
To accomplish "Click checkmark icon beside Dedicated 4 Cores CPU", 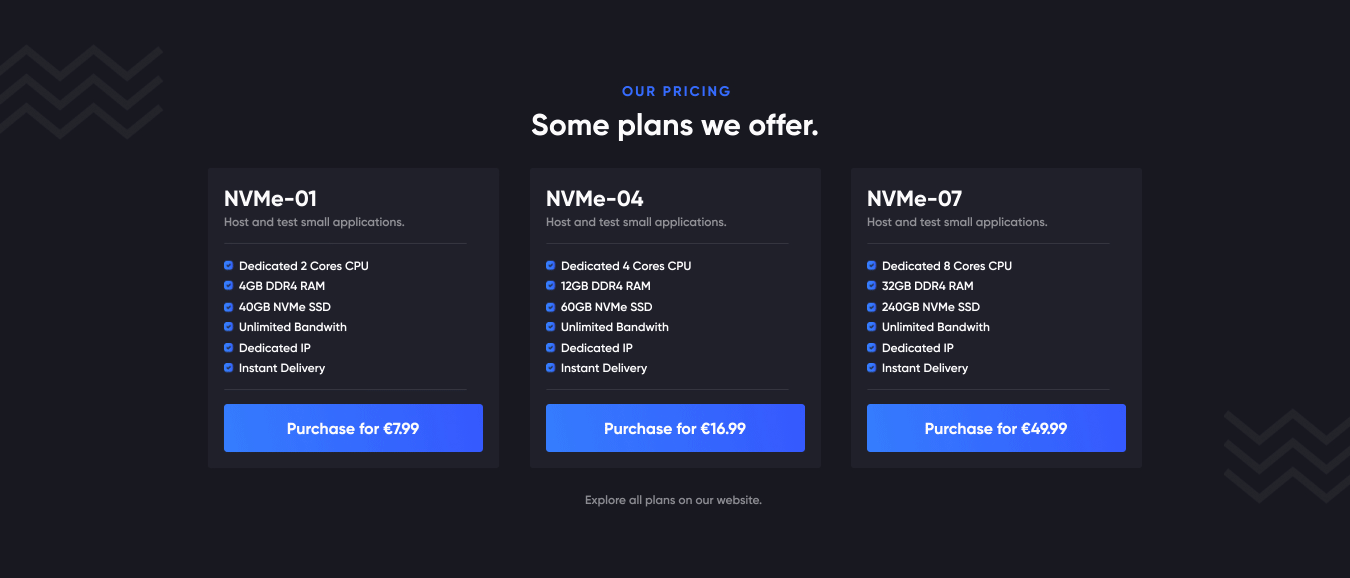I will tap(551, 266).
